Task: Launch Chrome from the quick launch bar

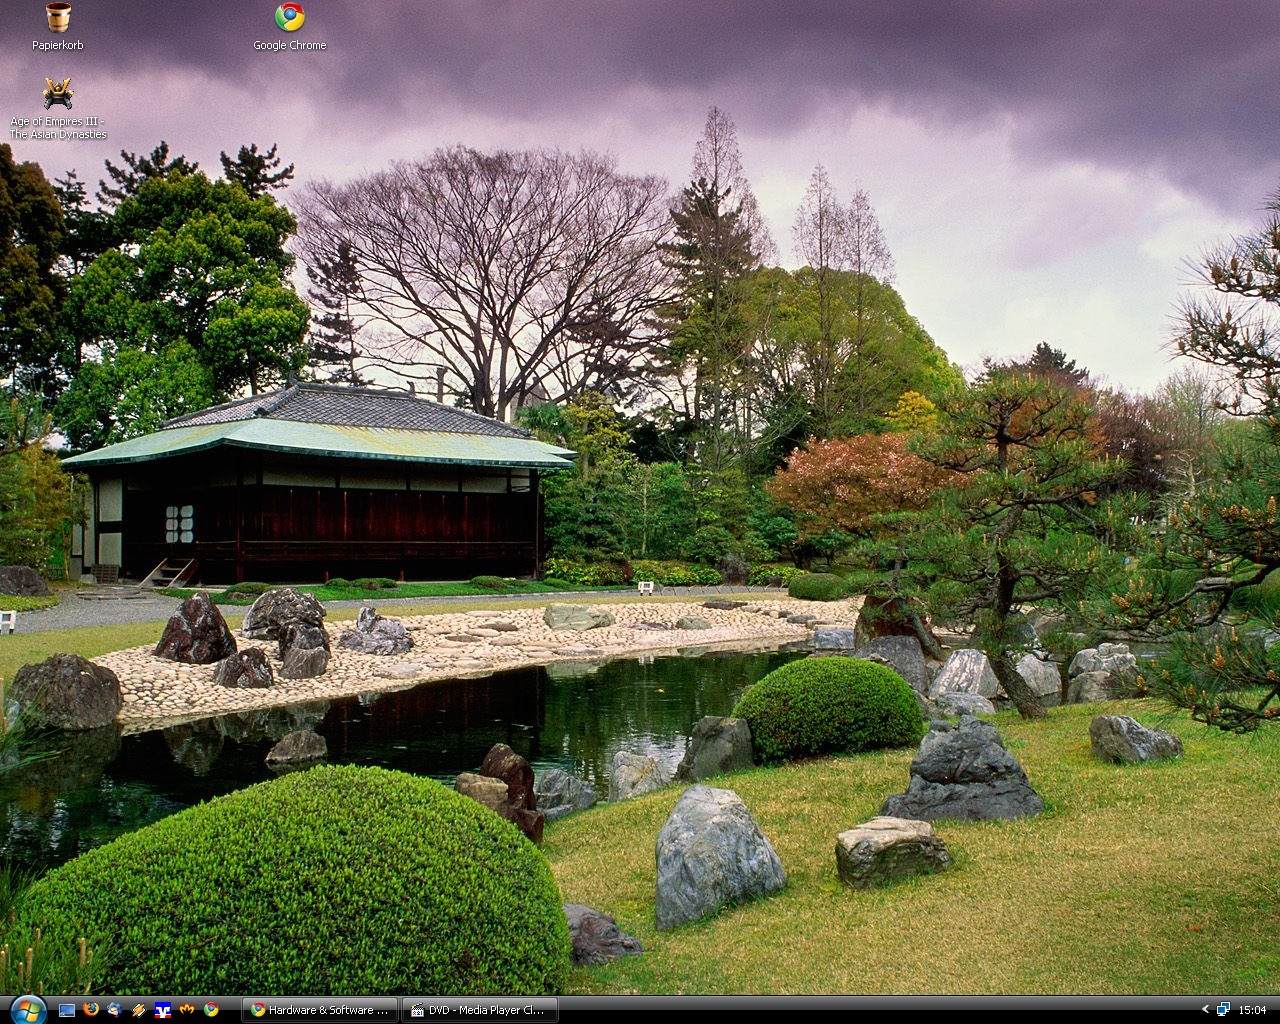Action: (x=211, y=1010)
